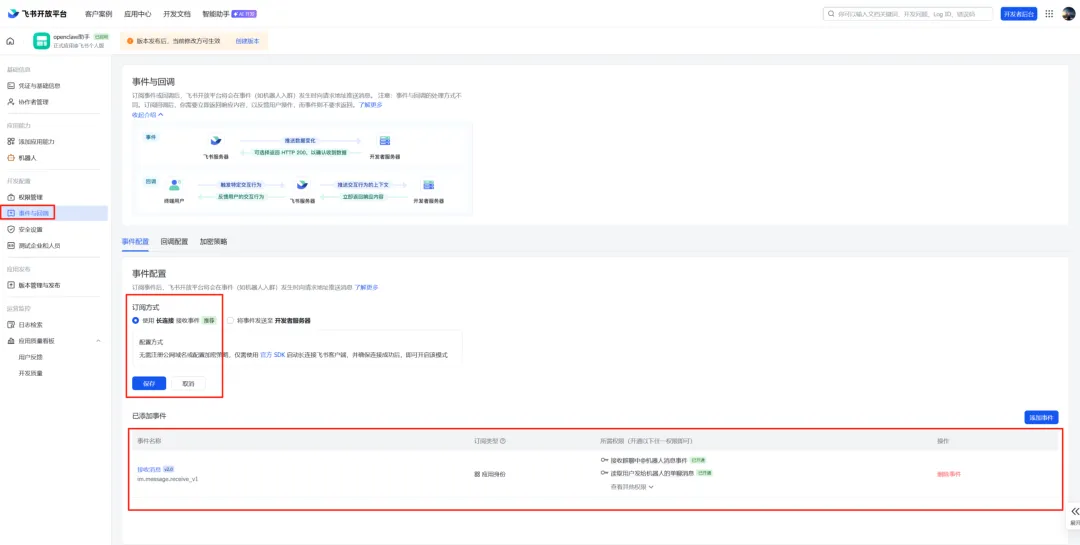Focus the top search input field
Screen dimensions: 1080x545
coord(908,14)
